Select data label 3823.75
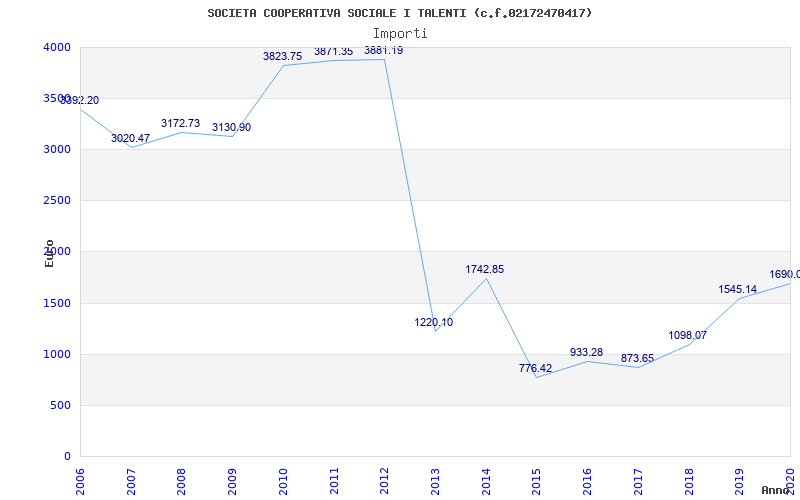This screenshot has width=800, height=500. point(283,57)
